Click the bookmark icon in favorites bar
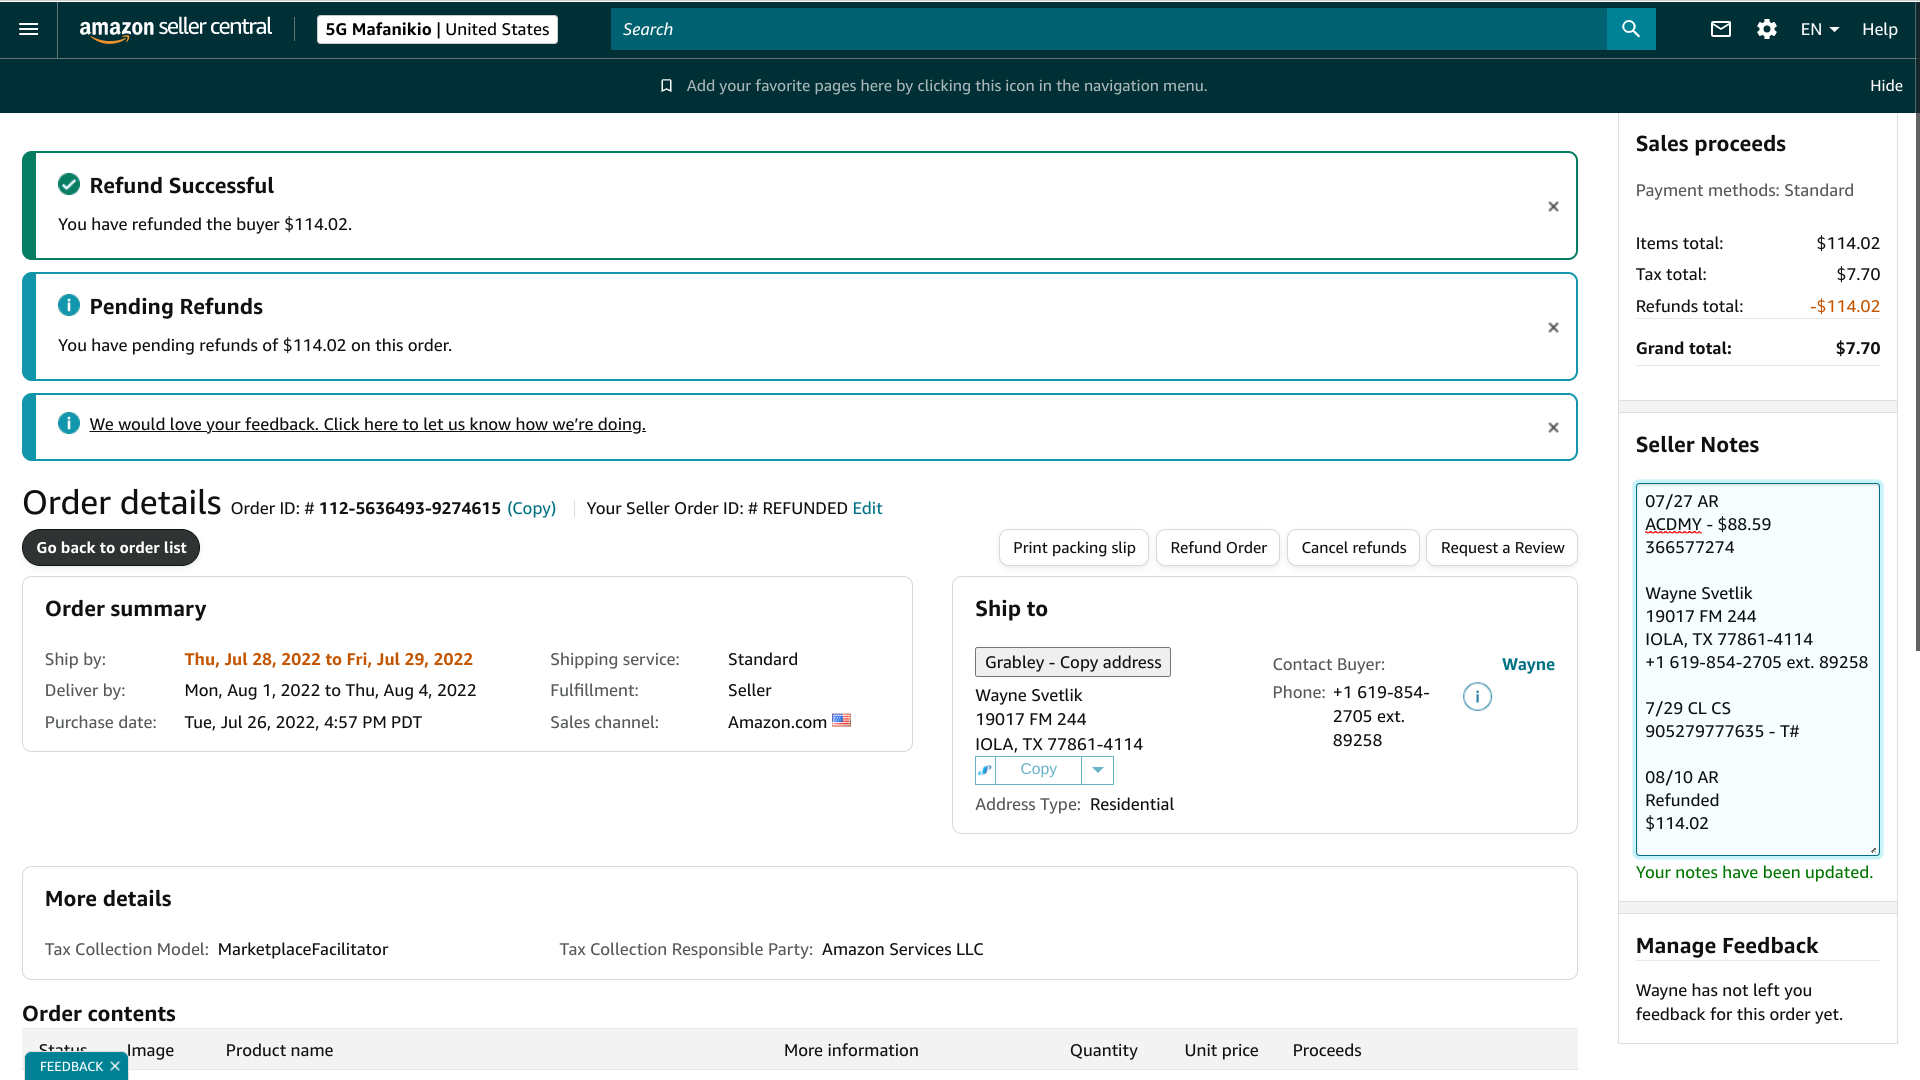The image size is (1920, 1080). tap(666, 86)
